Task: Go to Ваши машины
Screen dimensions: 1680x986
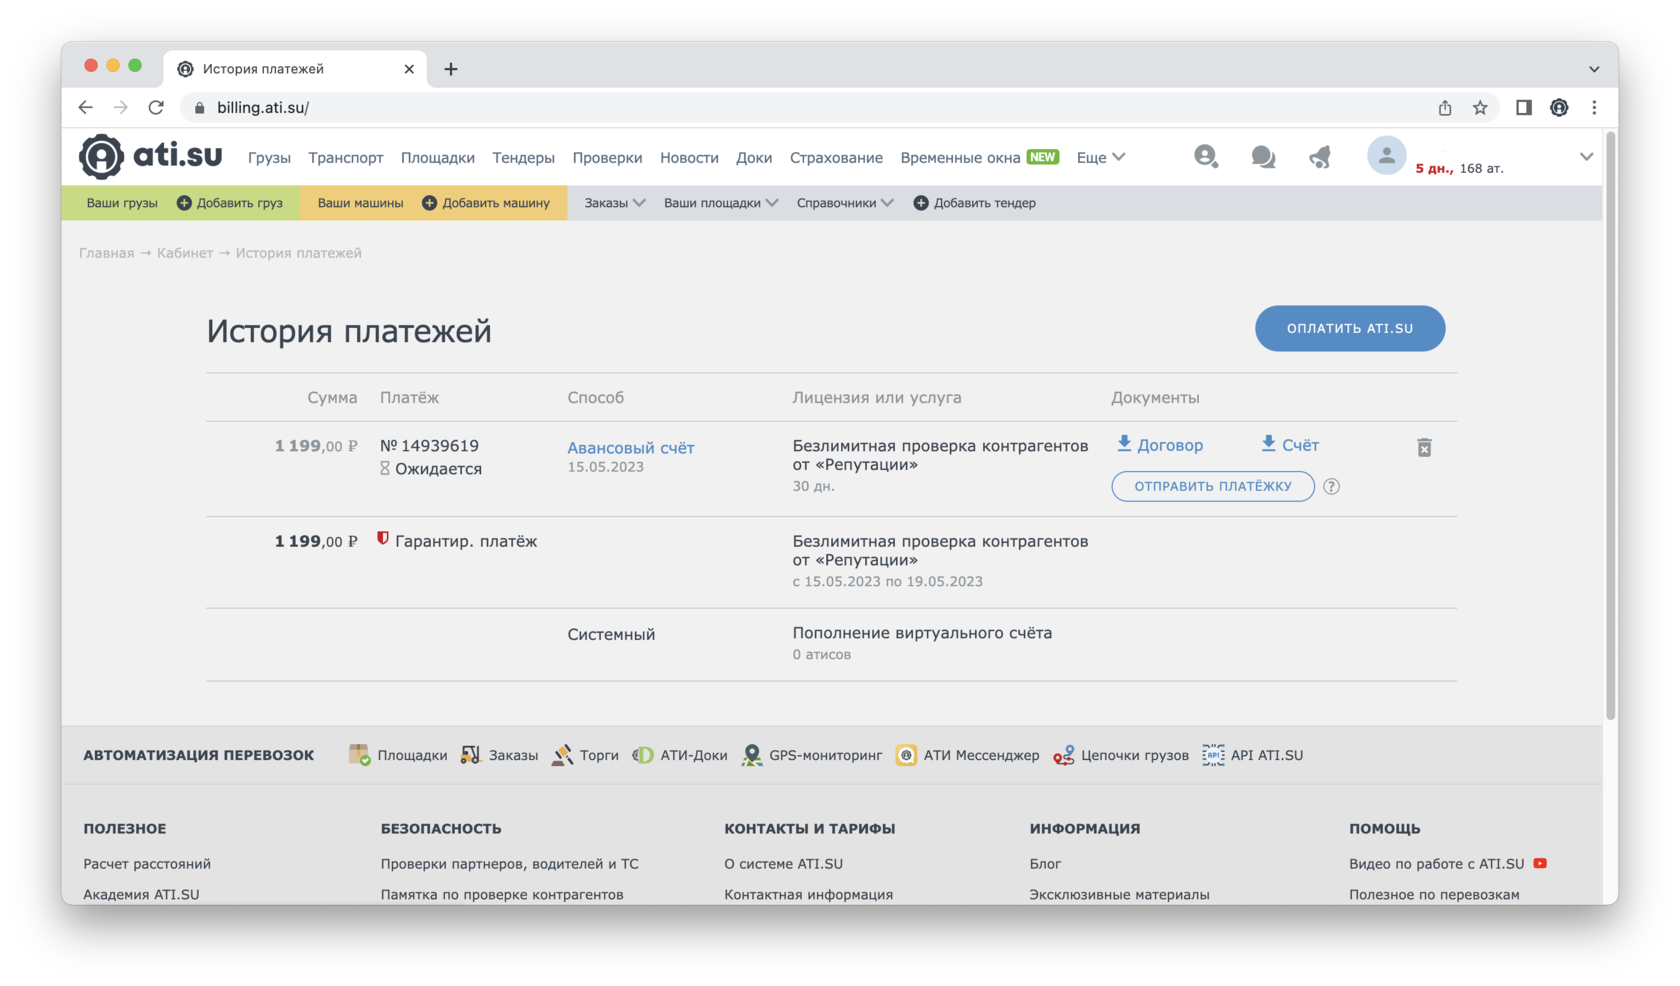Action: (x=360, y=203)
